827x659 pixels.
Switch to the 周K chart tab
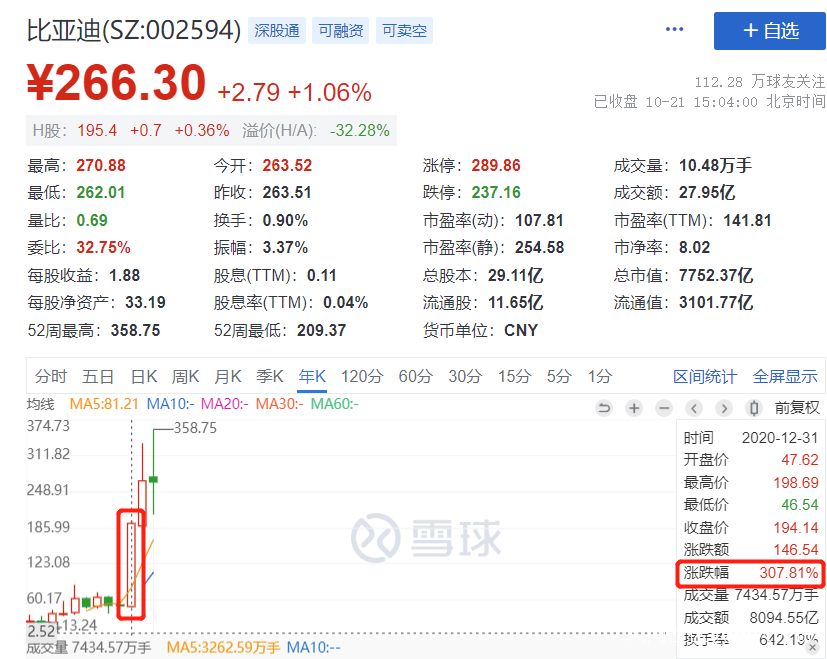185,376
